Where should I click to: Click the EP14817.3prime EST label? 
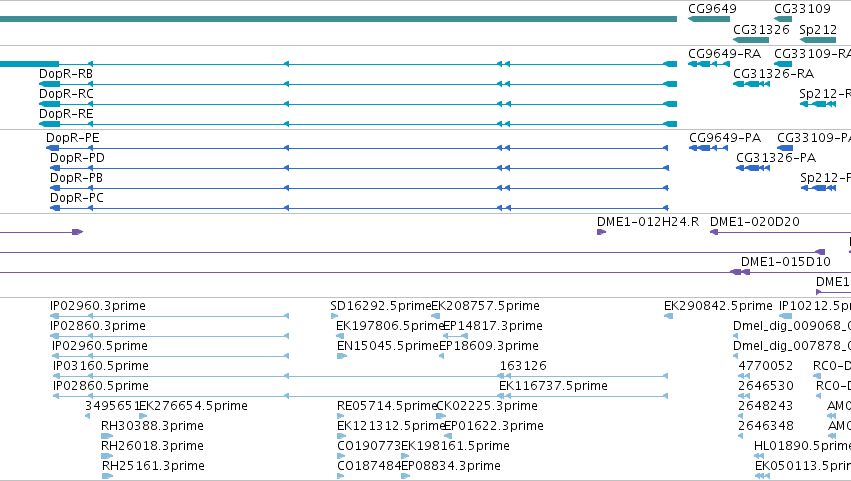tap(493, 326)
